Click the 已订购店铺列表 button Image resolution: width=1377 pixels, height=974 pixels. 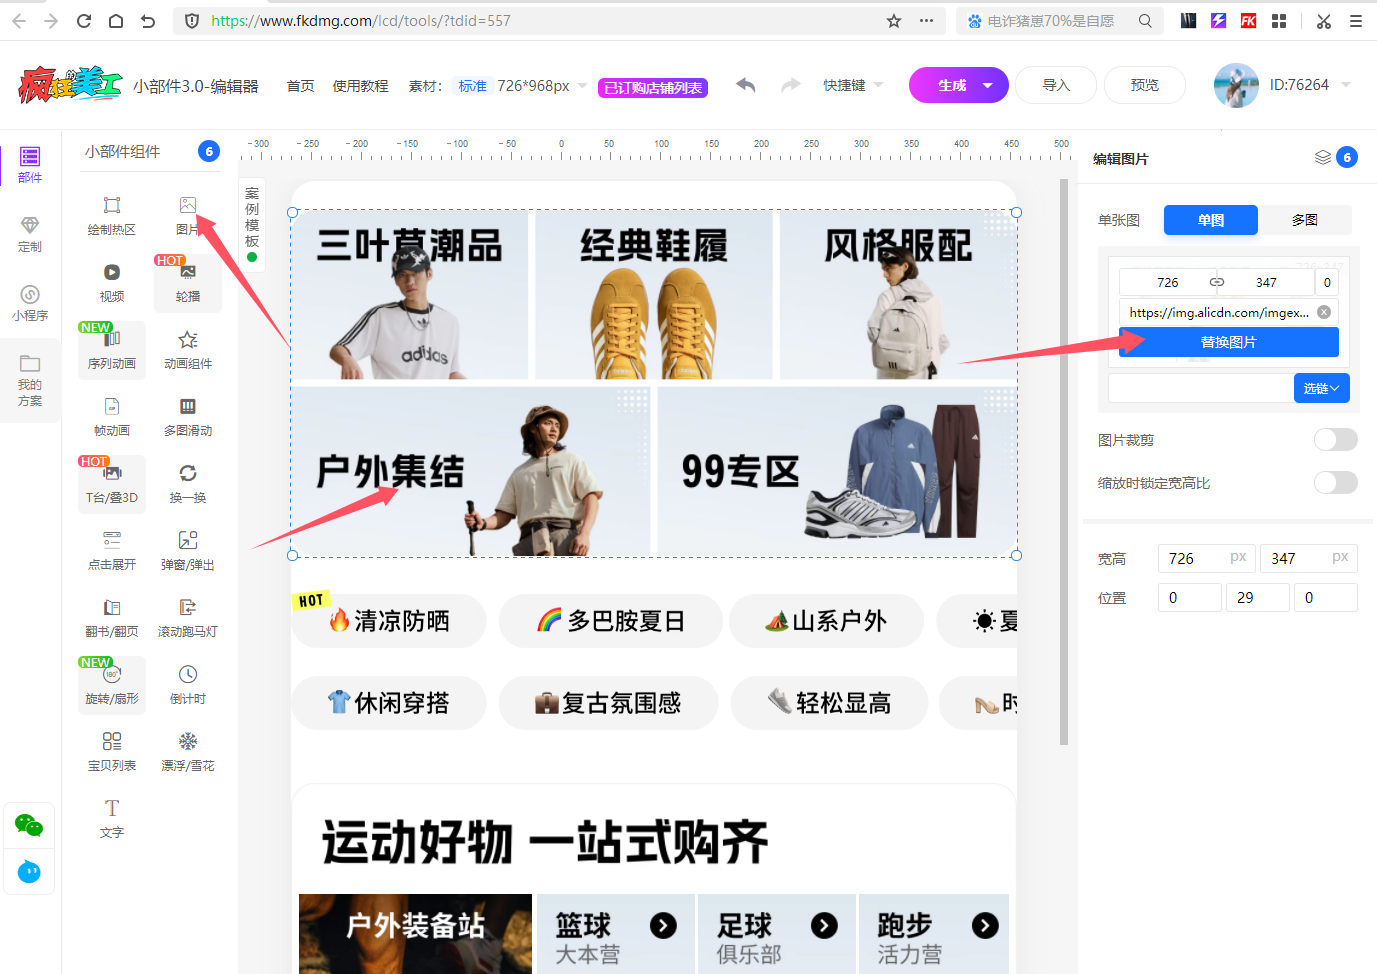coord(653,88)
